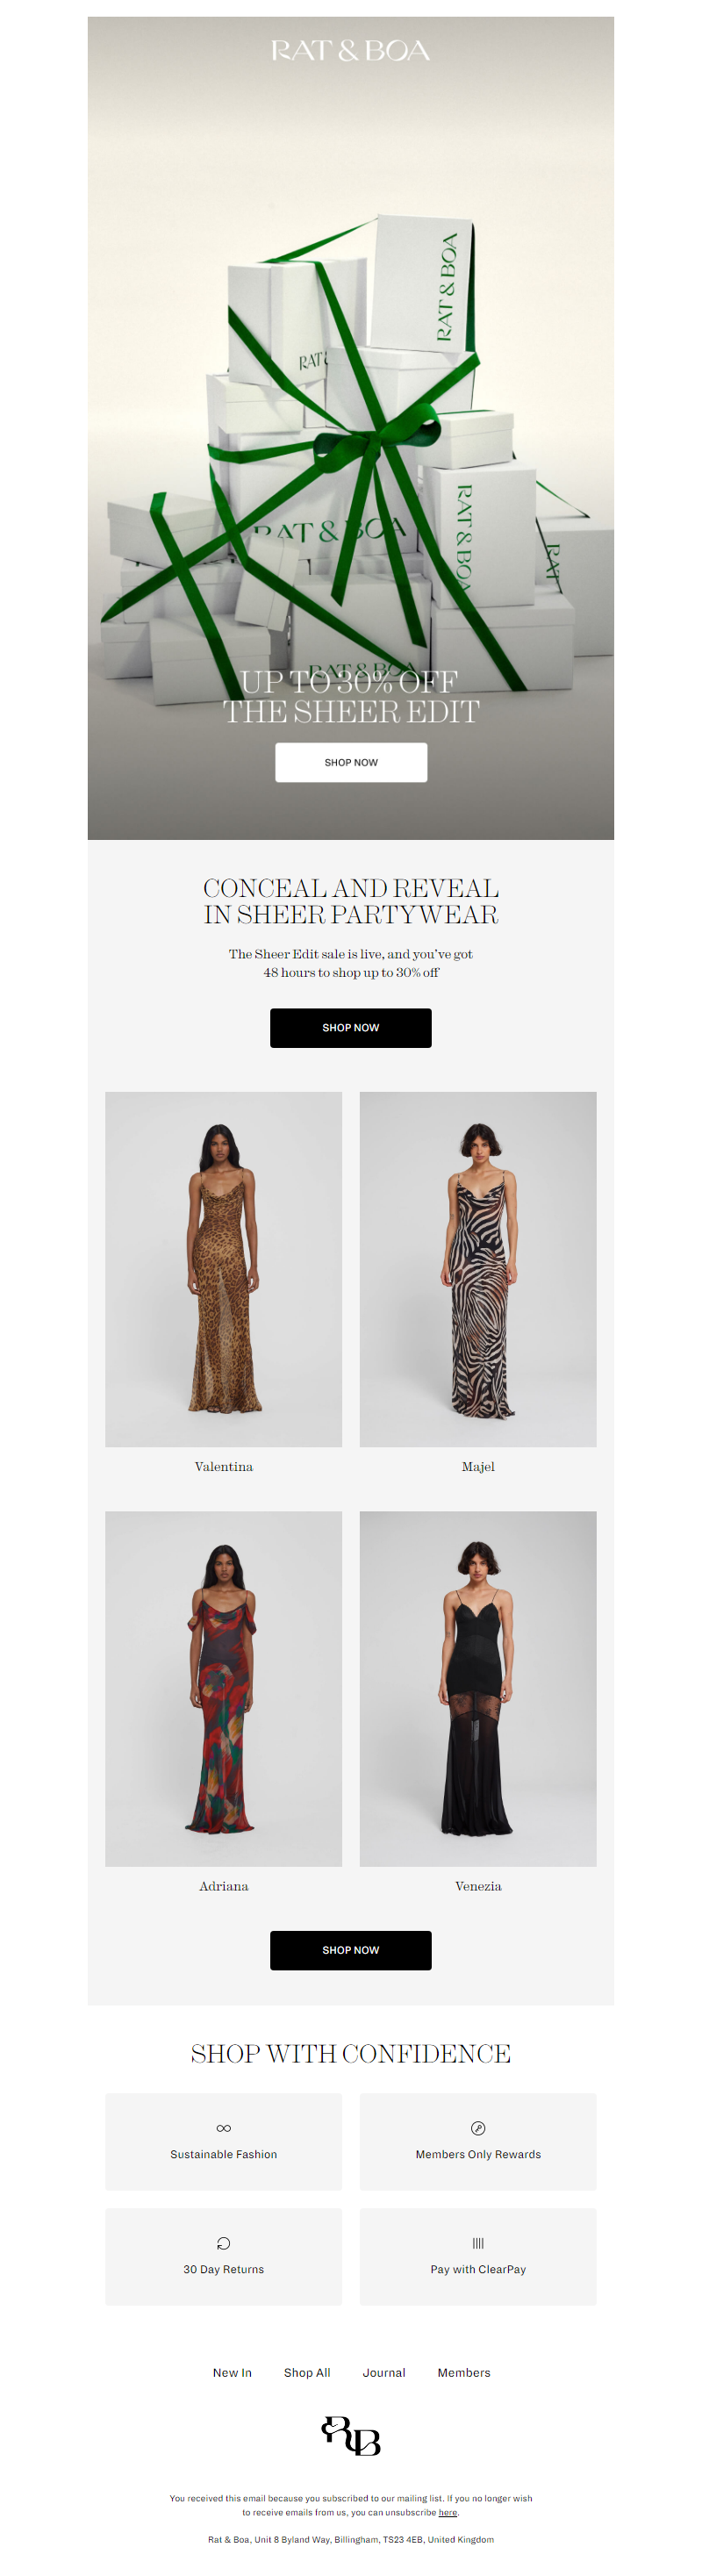View the Venezia black dress image

point(478,1688)
